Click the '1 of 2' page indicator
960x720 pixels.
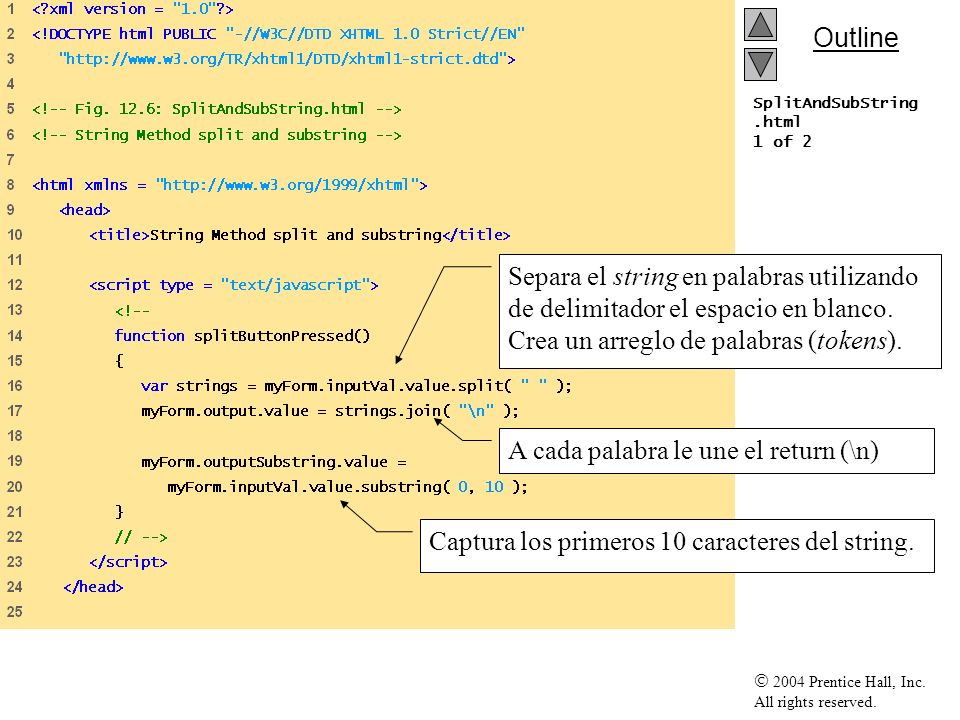click(782, 141)
